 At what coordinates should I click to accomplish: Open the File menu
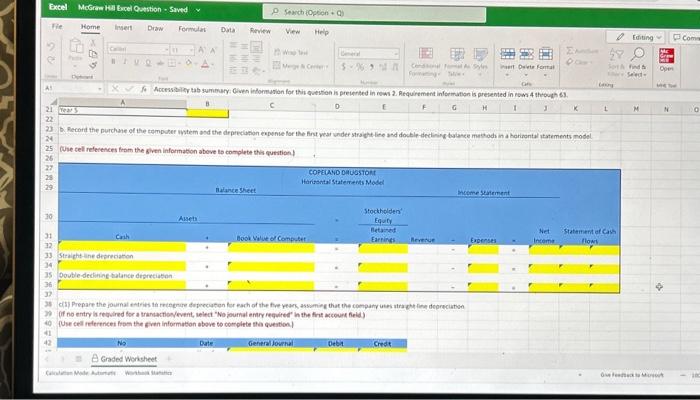click(57, 26)
